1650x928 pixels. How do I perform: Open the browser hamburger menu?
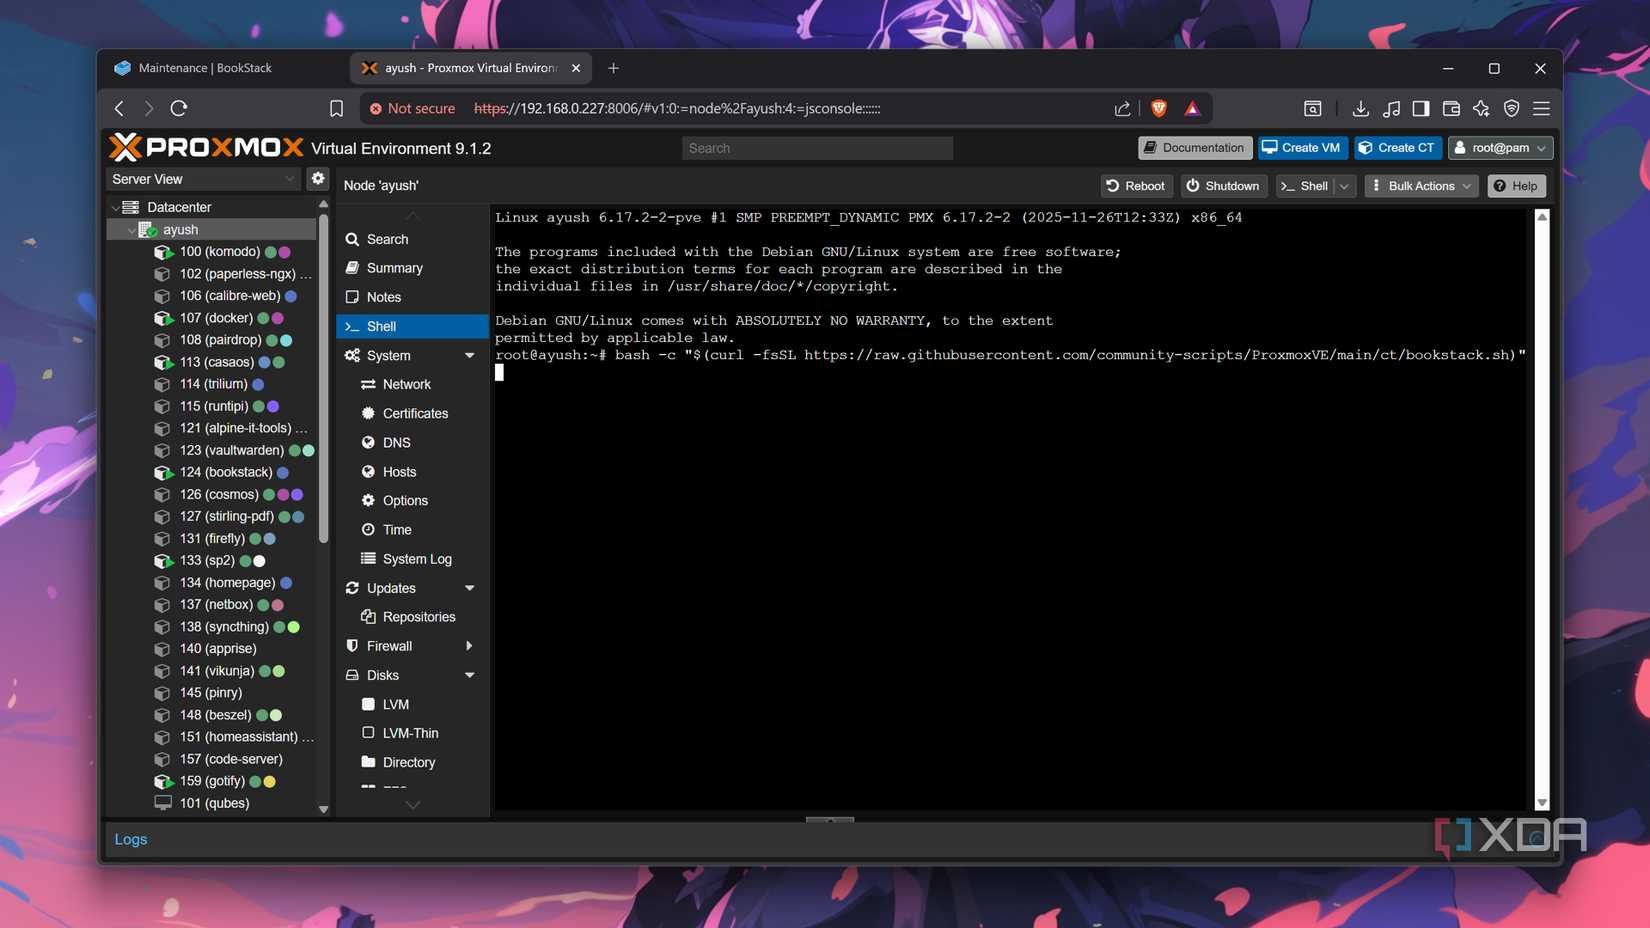(x=1541, y=108)
